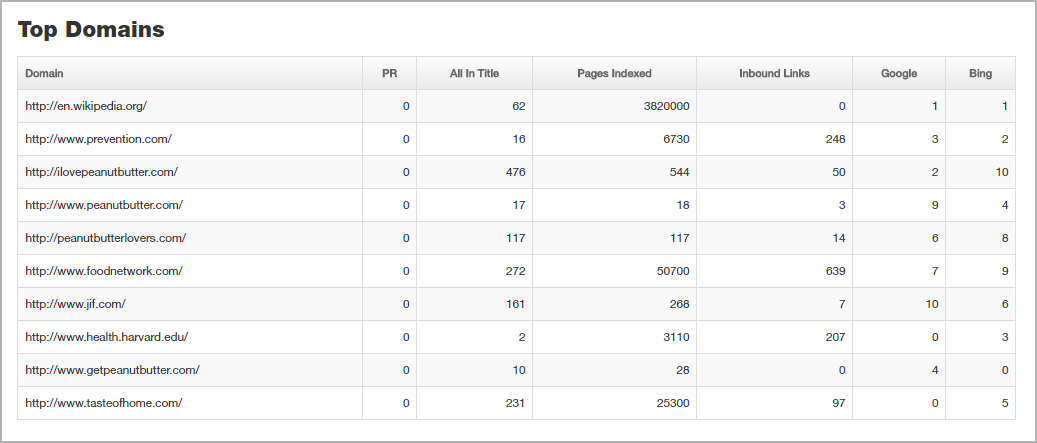Screen dimensions: 1037x443
Task: Sort by the Inbound Links header
Action: [774, 73]
